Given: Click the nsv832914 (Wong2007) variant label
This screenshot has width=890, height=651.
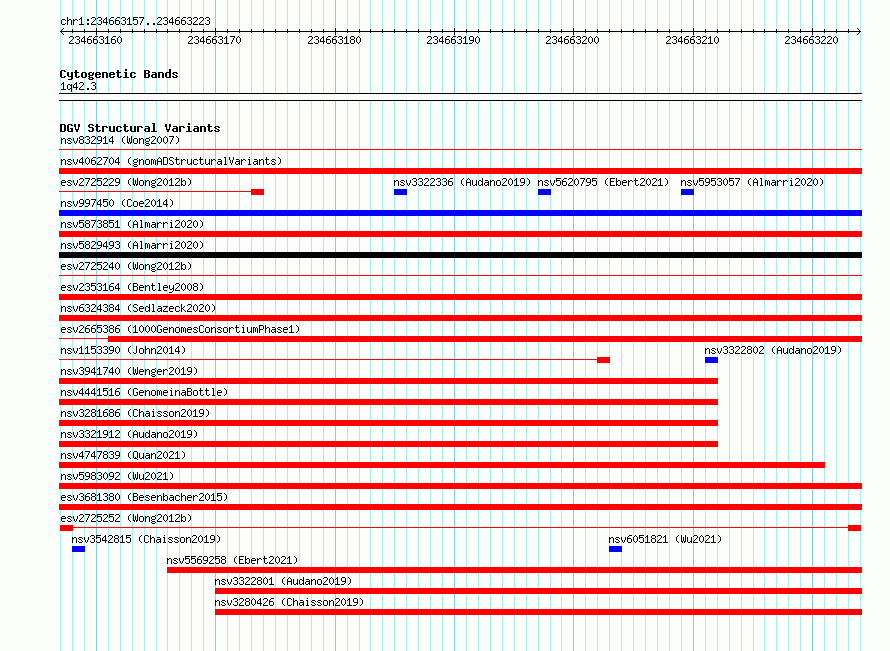Looking at the screenshot, I should 120,140.
